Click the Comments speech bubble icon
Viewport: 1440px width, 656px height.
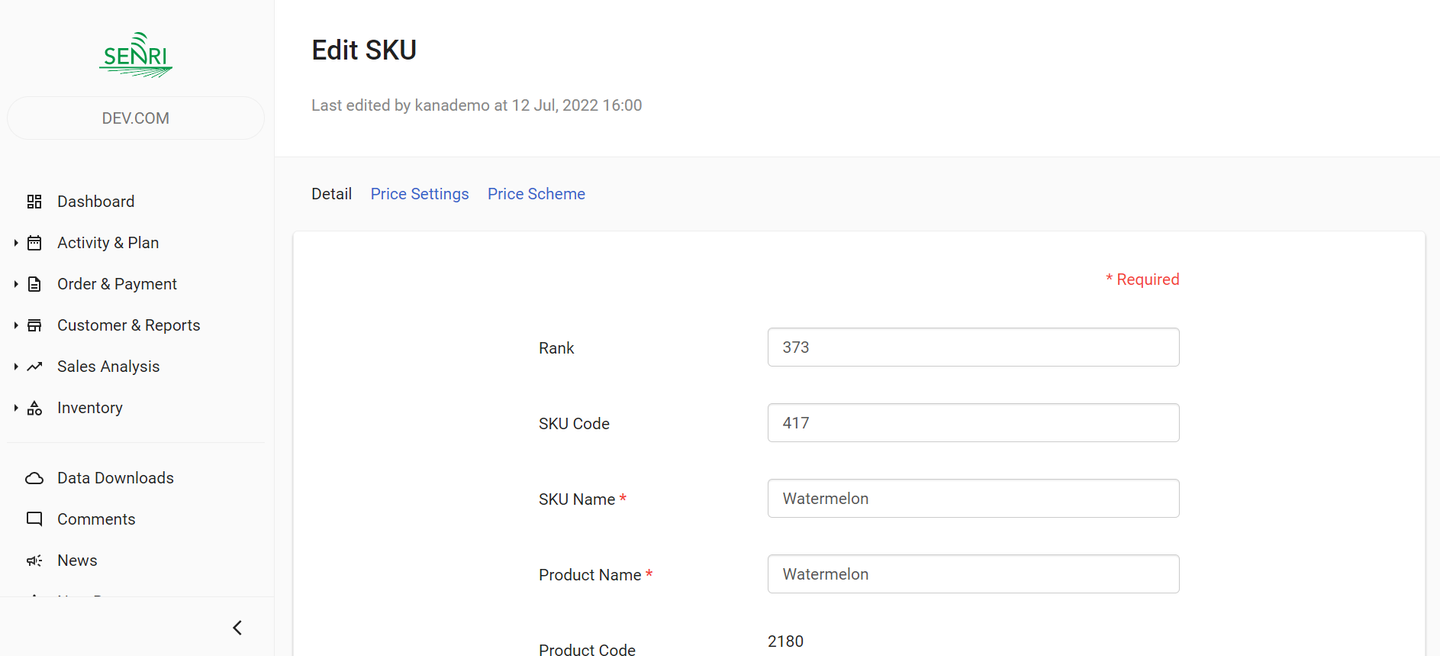(x=34, y=519)
